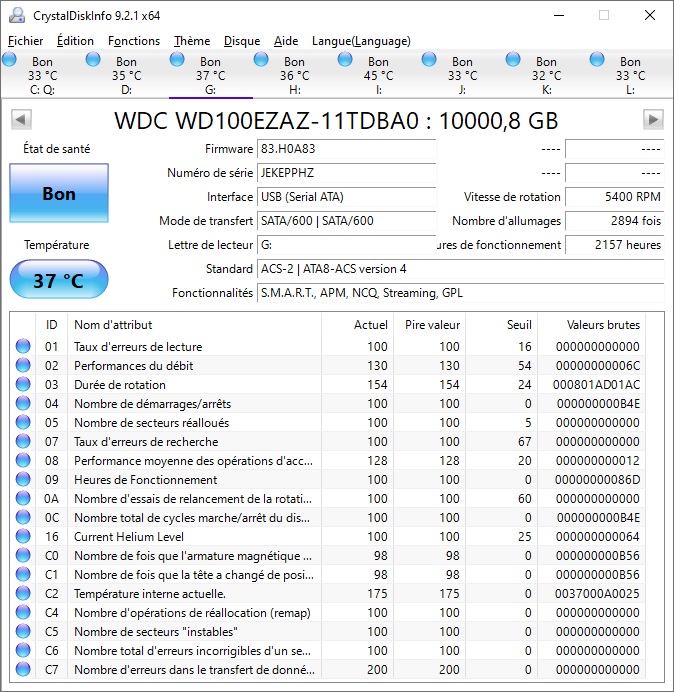The width and height of the screenshot is (674, 692).
Task: Go to previous disk with left arrow
Action: coord(21,120)
